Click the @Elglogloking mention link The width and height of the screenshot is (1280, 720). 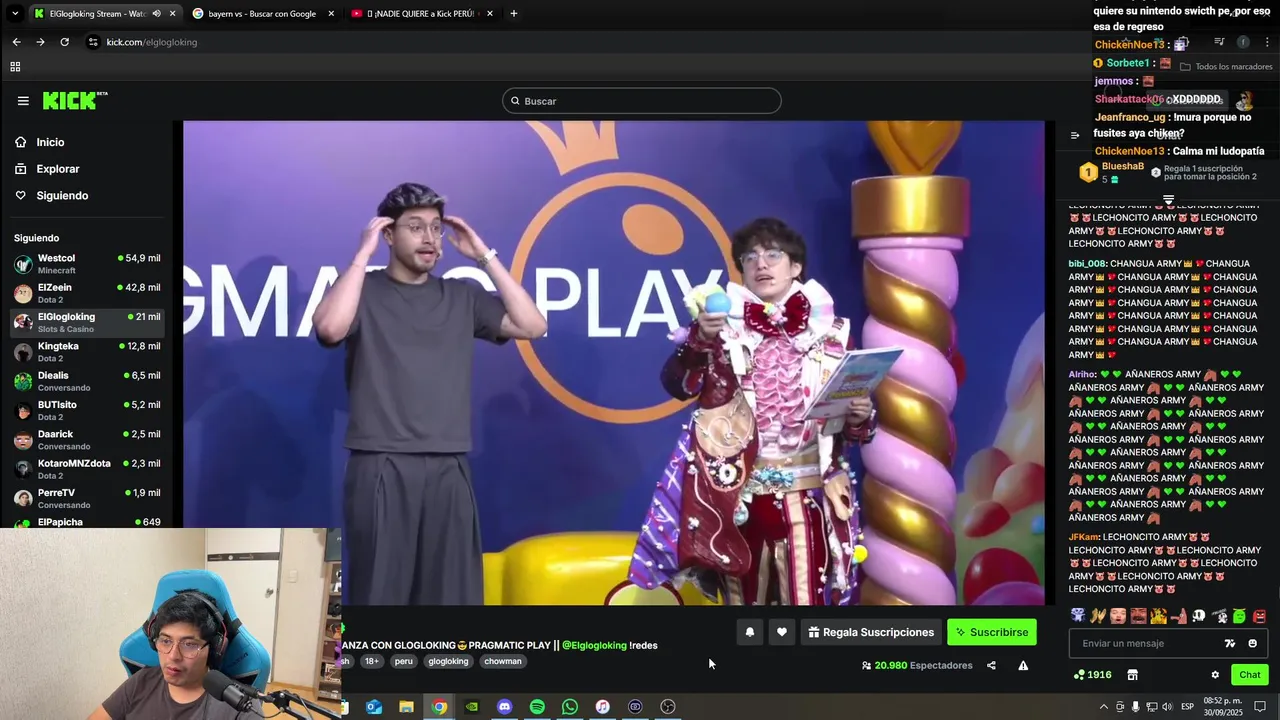(x=594, y=645)
